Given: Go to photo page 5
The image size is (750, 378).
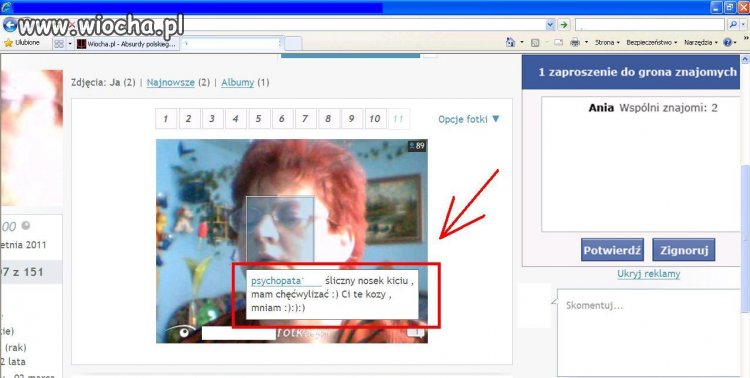Looking at the screenshot, I should point(259,119).
